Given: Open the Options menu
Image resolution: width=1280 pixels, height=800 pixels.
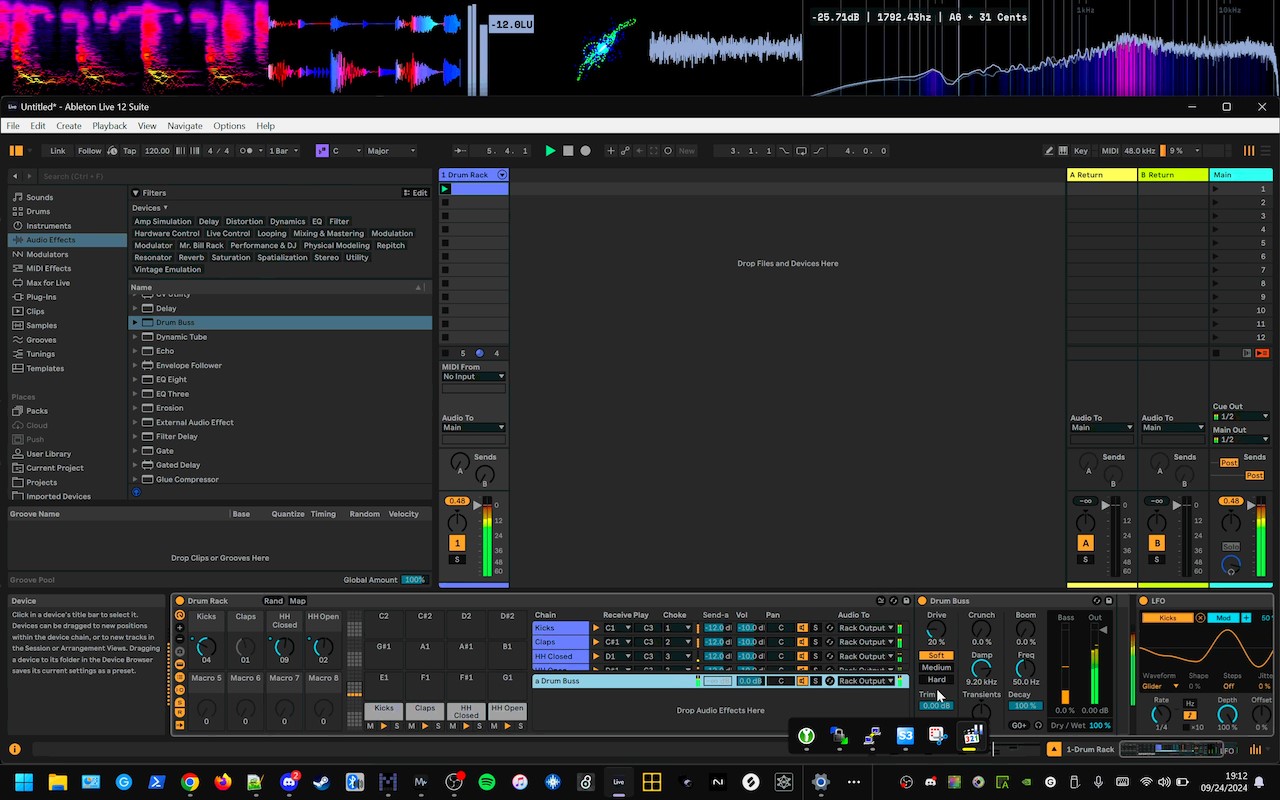Looking at the screenshot, I should coord(229,126).
